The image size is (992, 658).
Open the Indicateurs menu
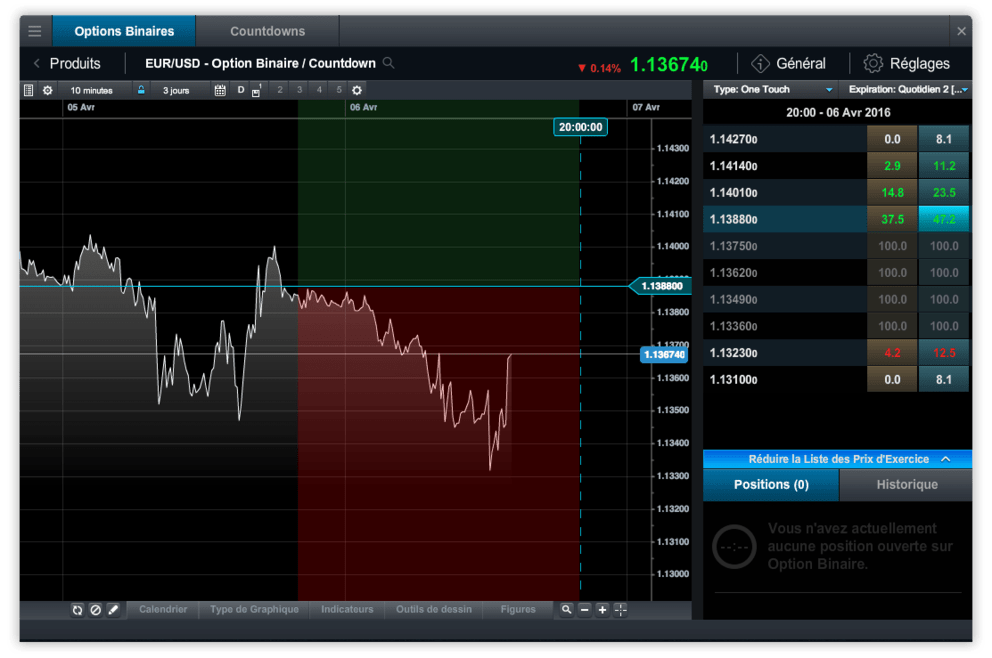[x=347, y=609]
